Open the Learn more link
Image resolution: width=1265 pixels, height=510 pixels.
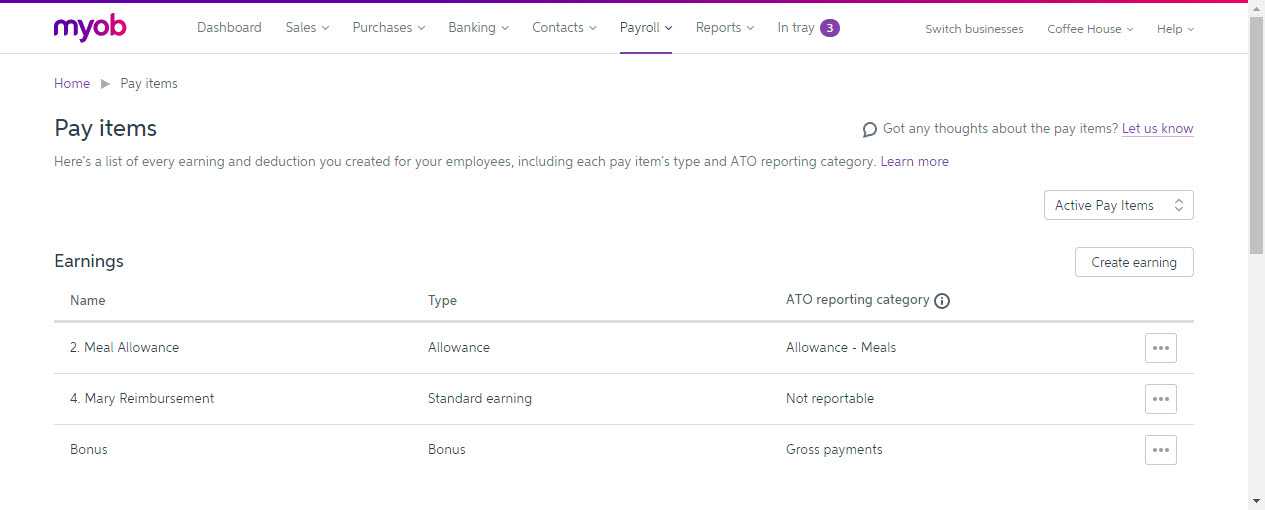[914, 161]
